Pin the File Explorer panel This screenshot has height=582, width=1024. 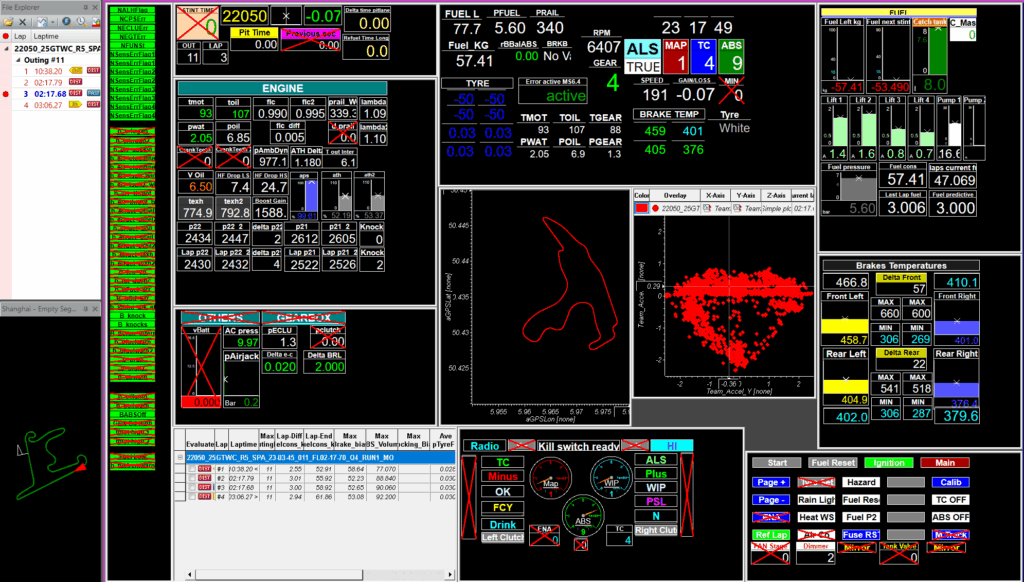point(84,5)
